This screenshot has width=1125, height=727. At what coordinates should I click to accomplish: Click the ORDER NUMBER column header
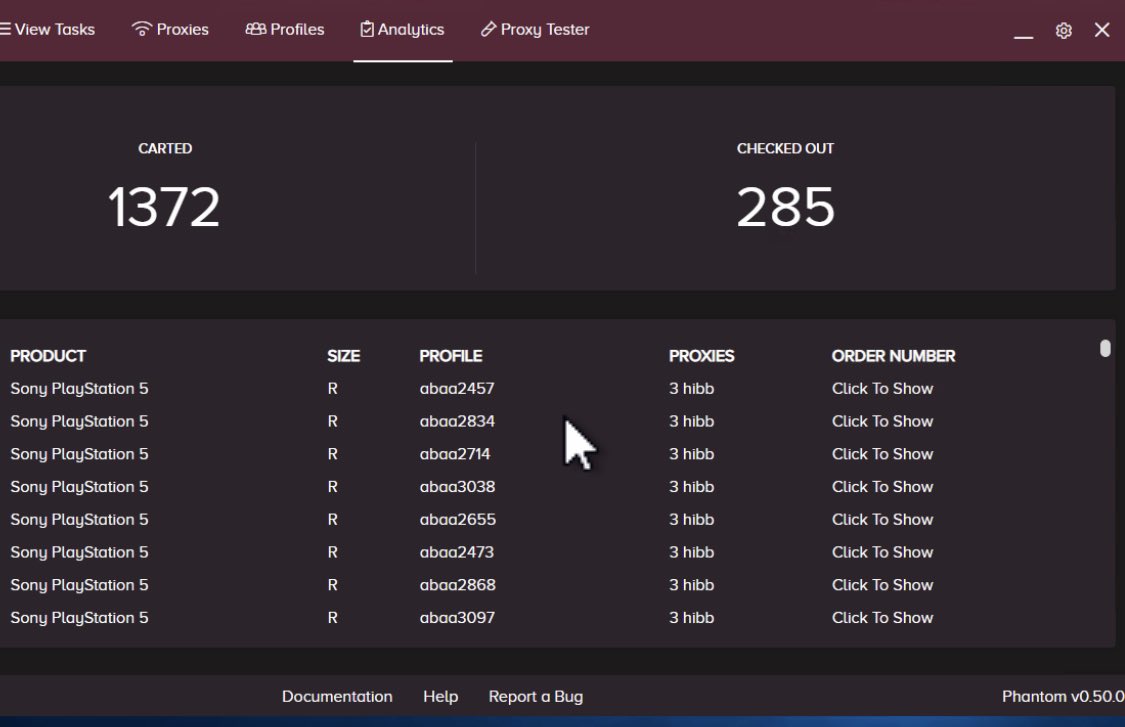[x=893, y=356]
